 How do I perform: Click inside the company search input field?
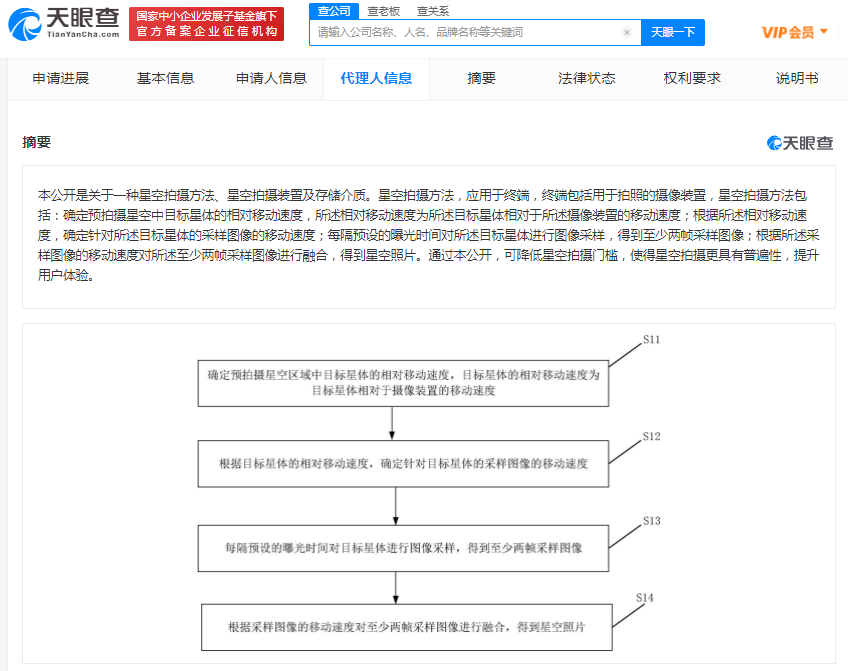(460, 32)
